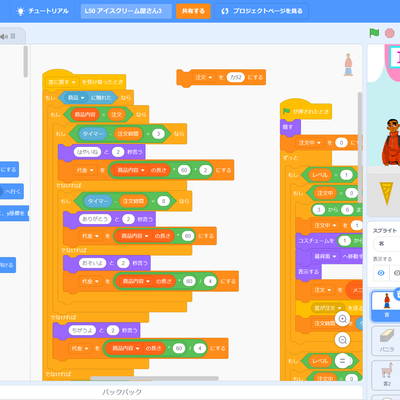Zoom out the code workspace
Viewport: 400px width, 400px height.
[x=342, y=340]
